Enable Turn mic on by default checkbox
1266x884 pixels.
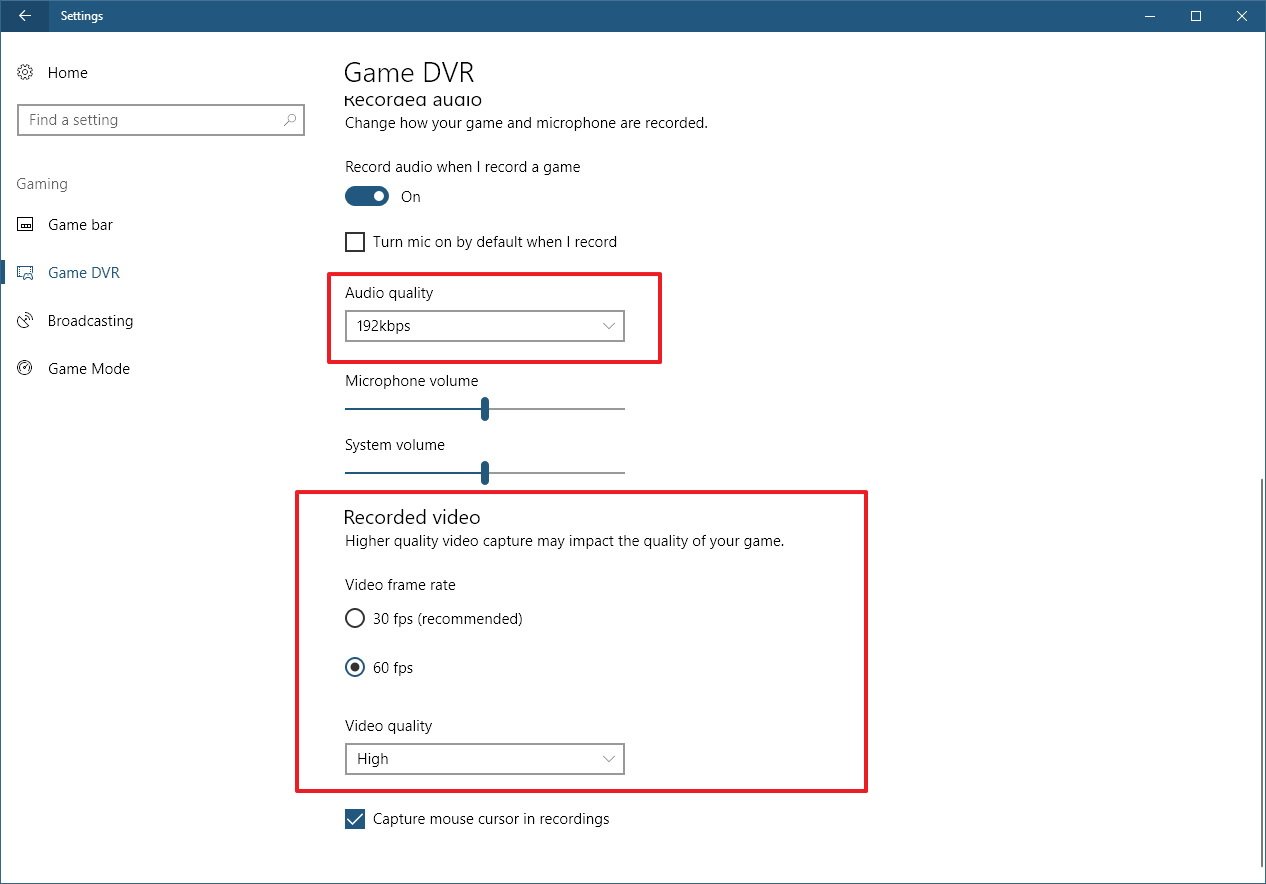[355, 242]
